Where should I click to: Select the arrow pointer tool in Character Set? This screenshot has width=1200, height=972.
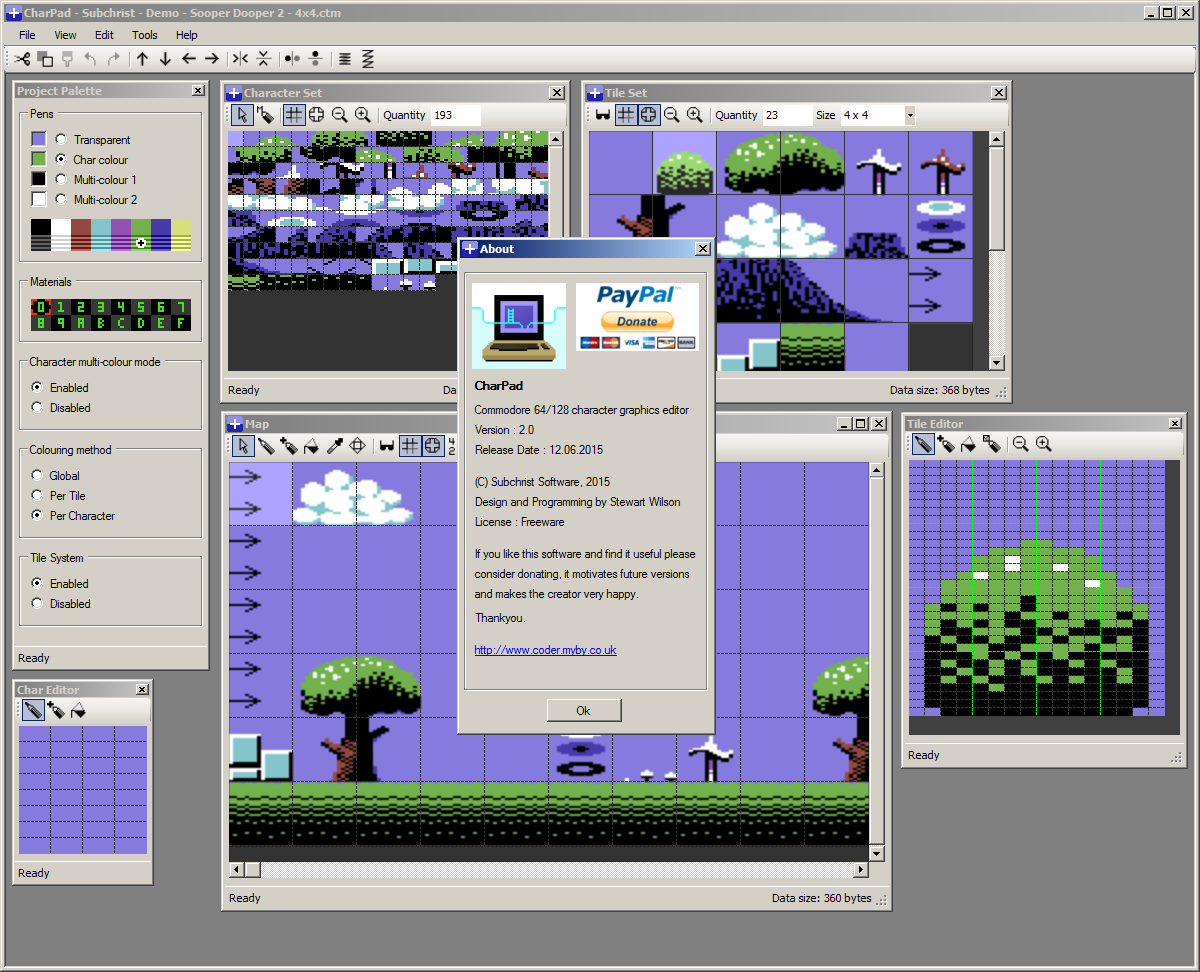[x=242, y=115]
